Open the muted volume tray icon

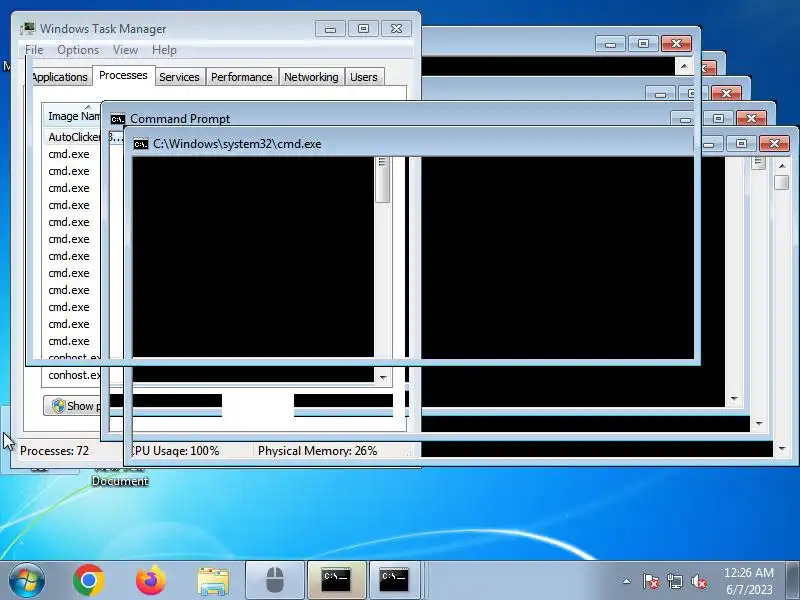tap(699, 581)
